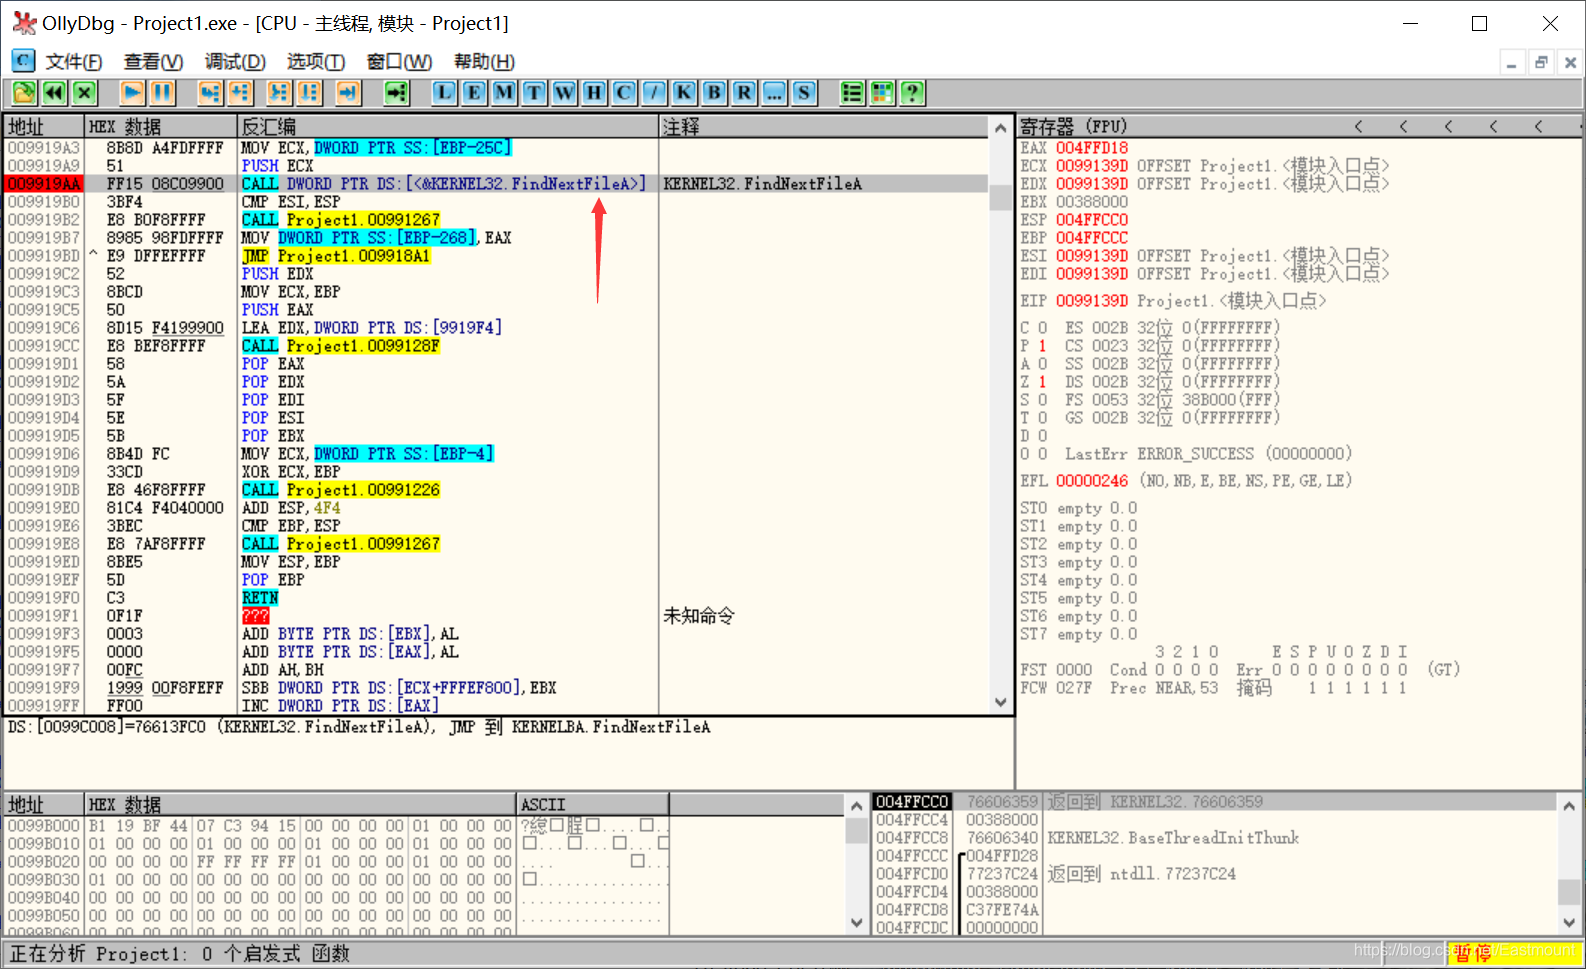Image resolution: width=1586 pixels, height=969 pixels.
Task: Select EIP 0099139D register line
Action: pos(1173,301)
